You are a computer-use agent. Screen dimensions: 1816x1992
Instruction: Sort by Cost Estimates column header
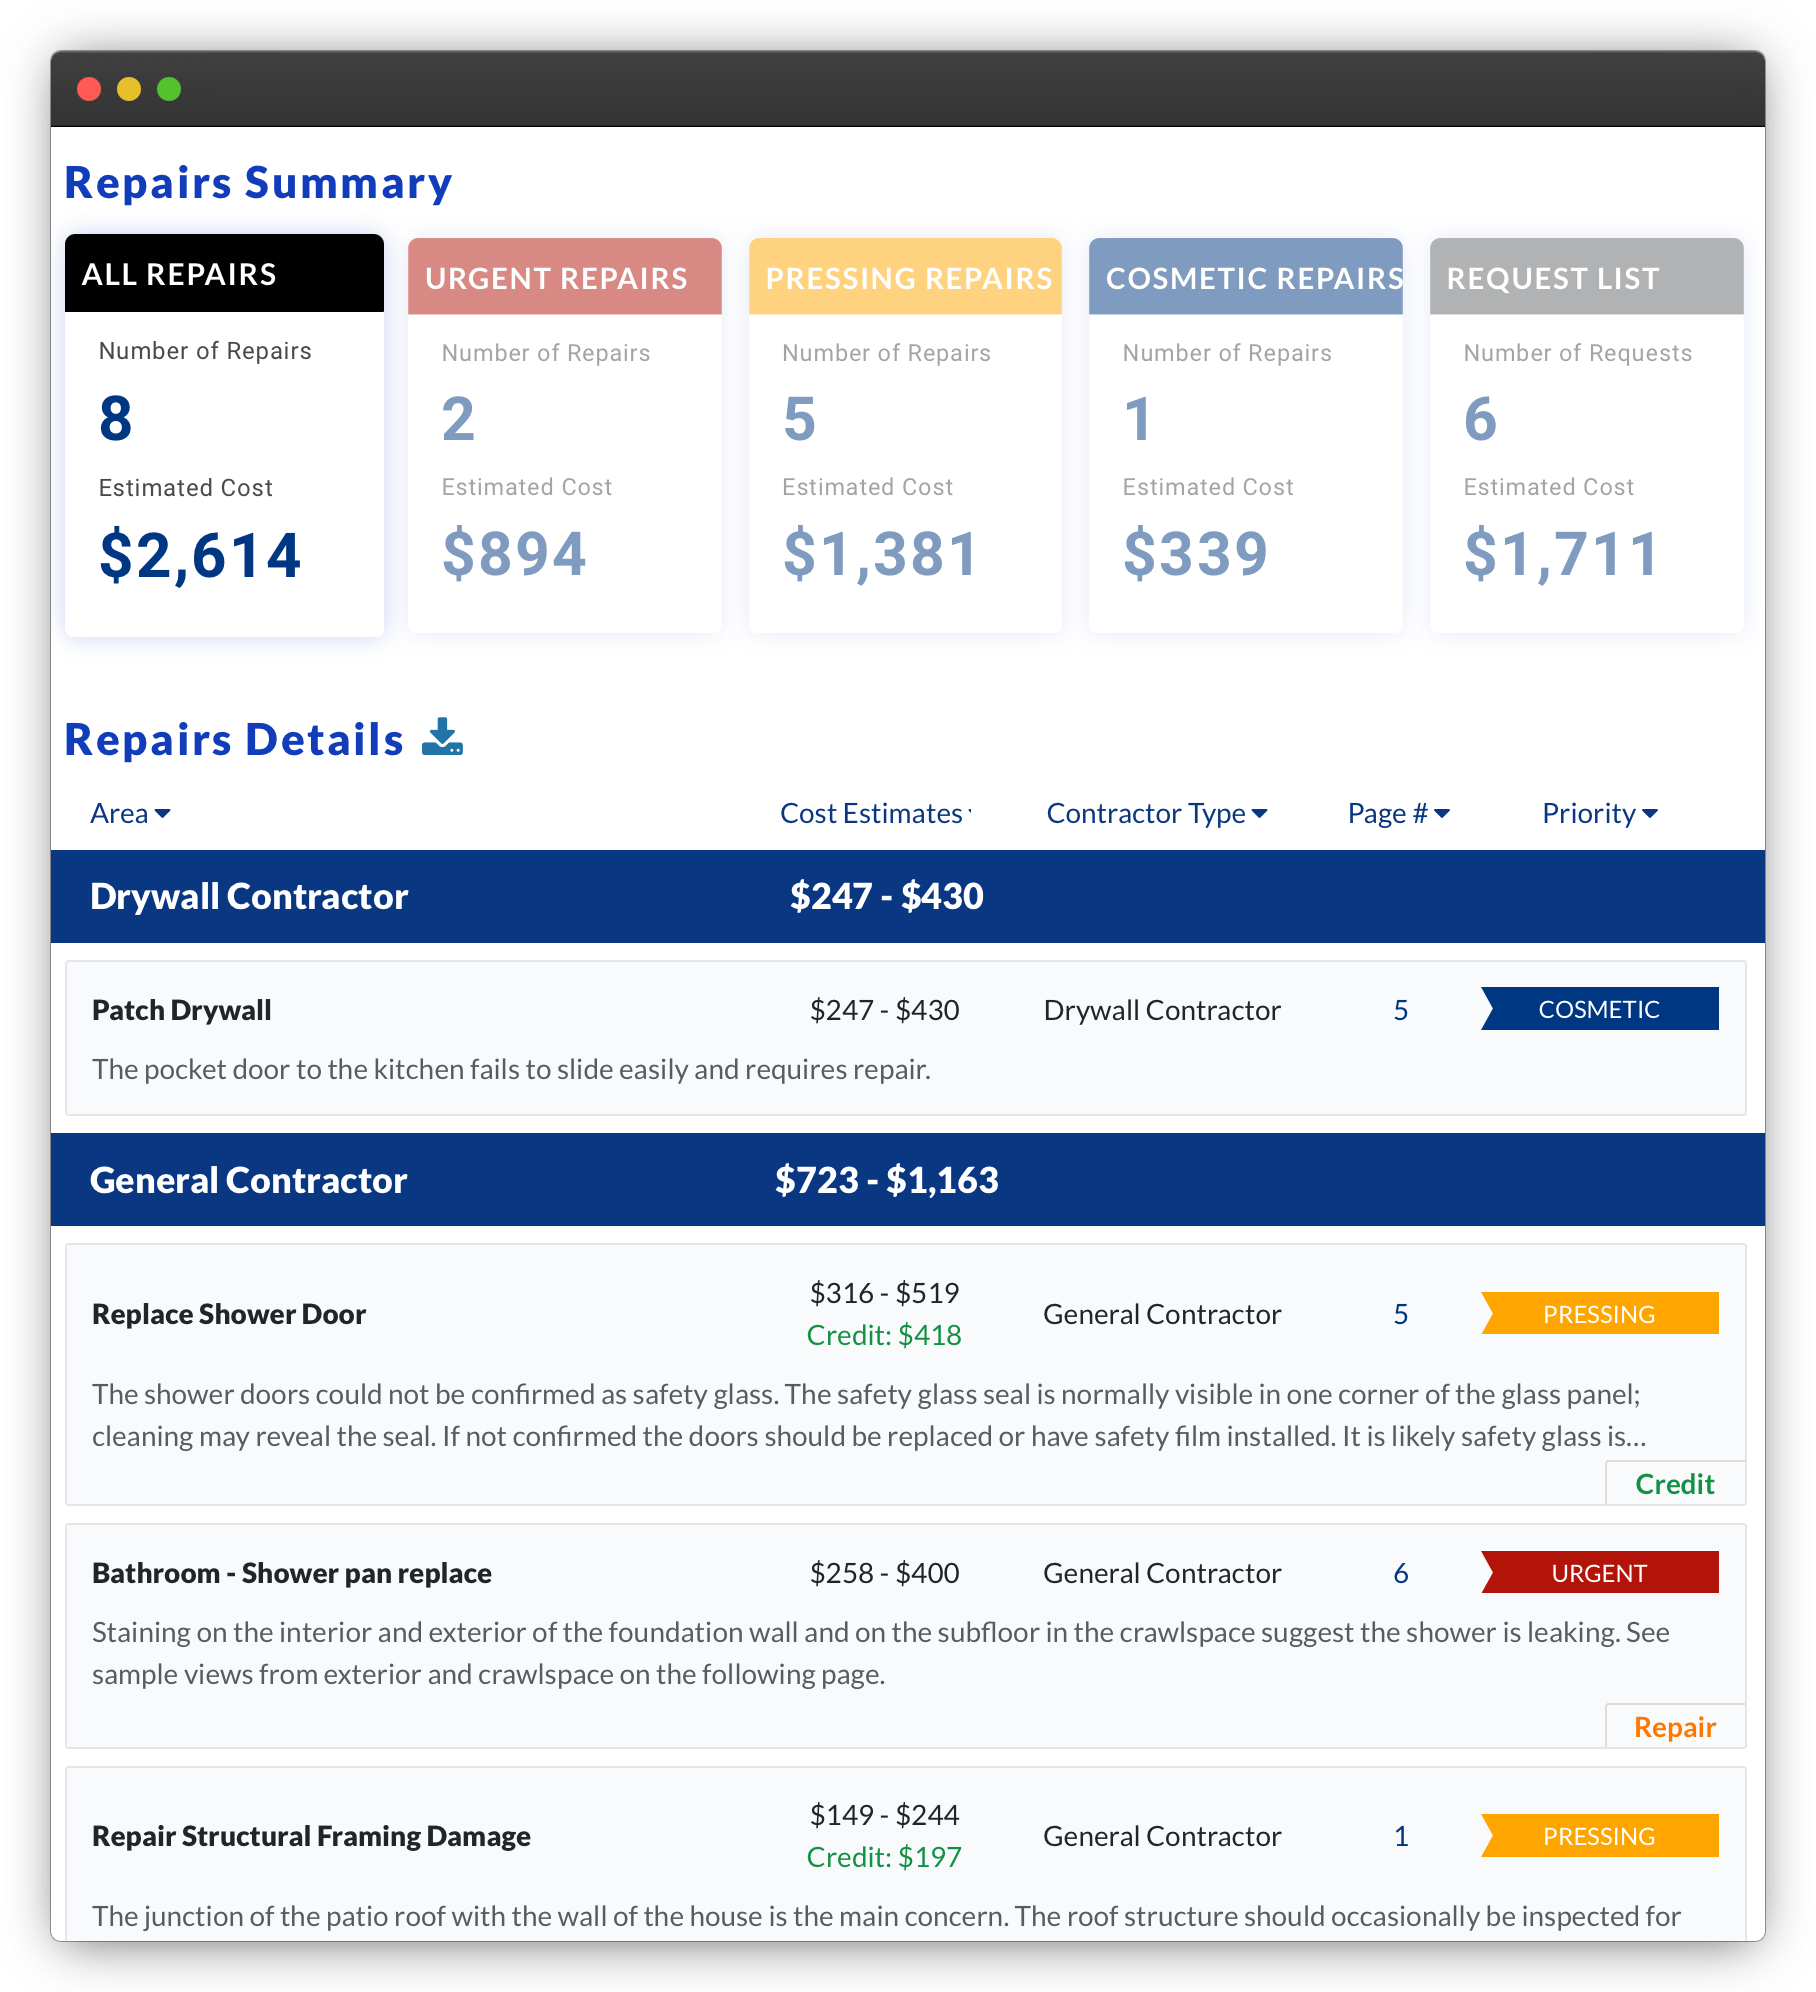point(874,814)
